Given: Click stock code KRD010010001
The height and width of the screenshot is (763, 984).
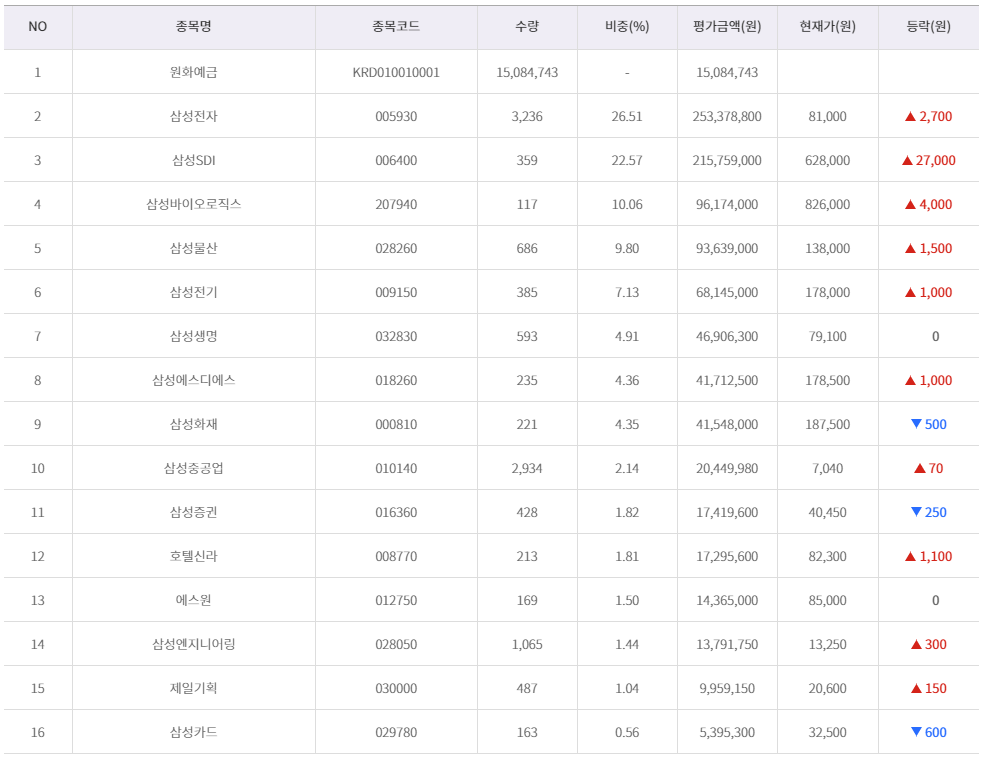Looking at the screenshot, I should [396, 72].
